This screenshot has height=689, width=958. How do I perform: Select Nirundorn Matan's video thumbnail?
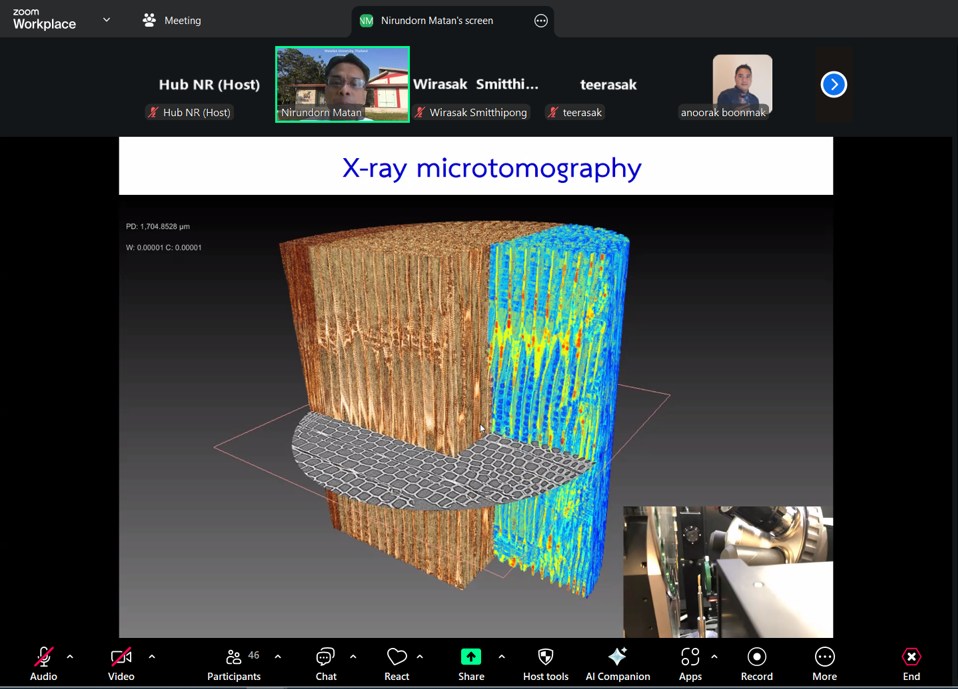click(x=342, y=84)
